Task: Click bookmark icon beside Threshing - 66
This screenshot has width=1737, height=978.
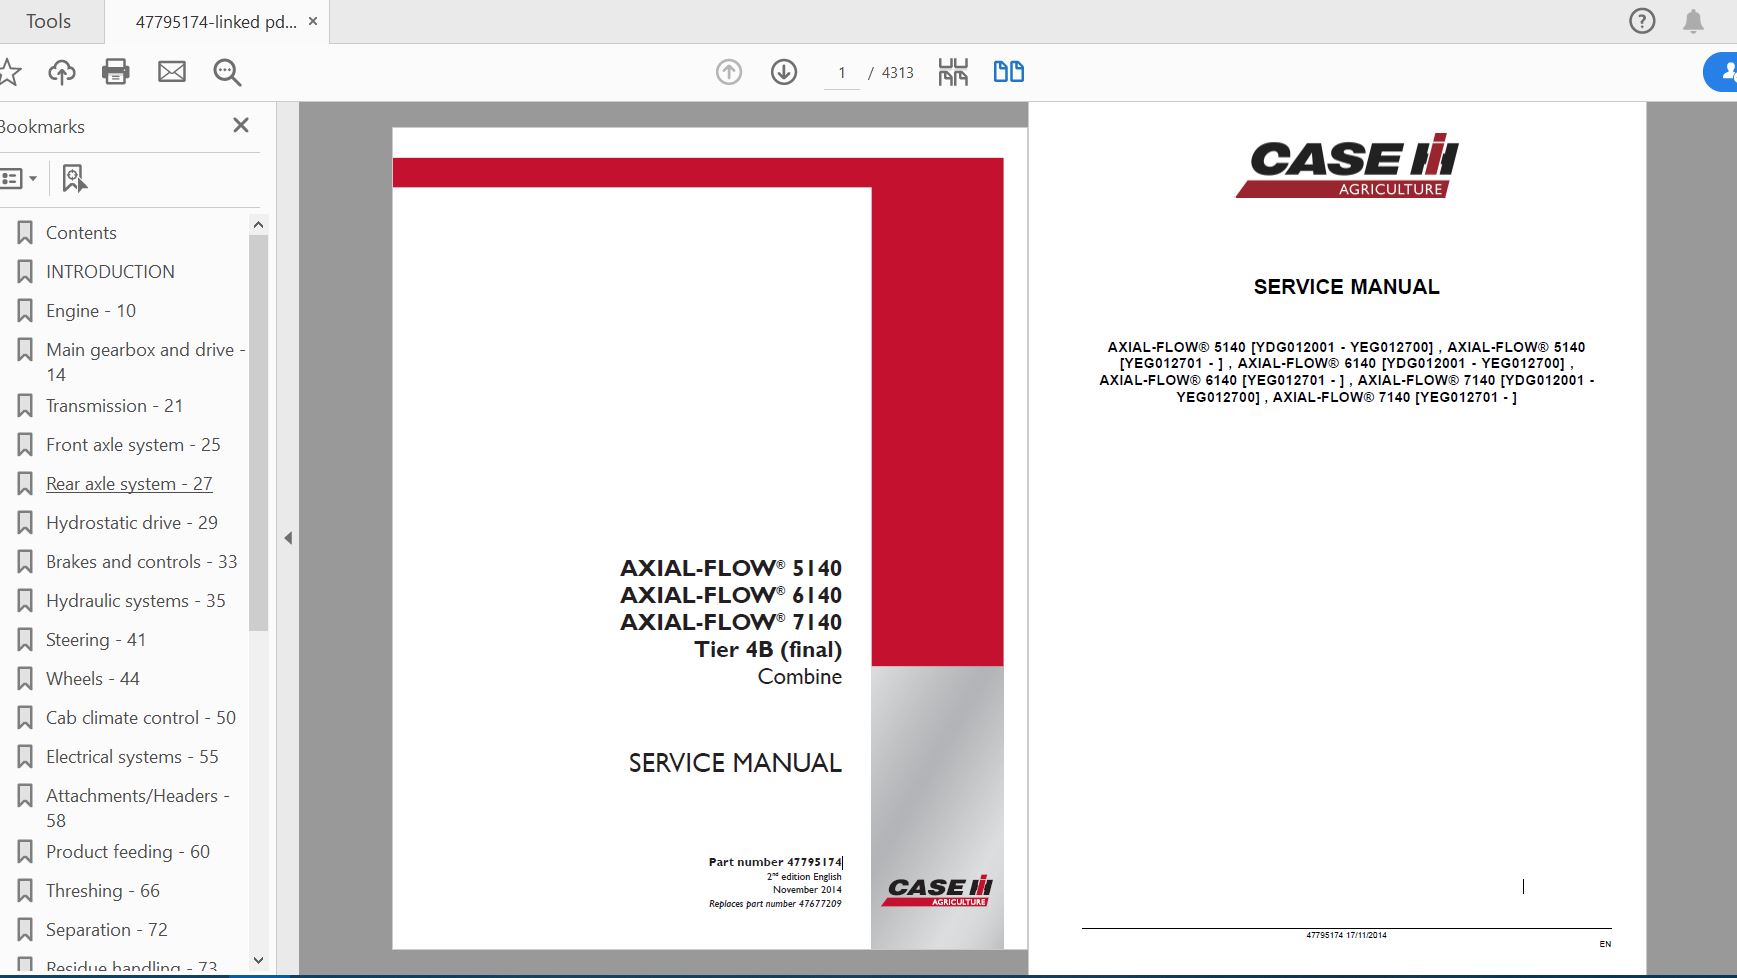Action: coord(25,891)
